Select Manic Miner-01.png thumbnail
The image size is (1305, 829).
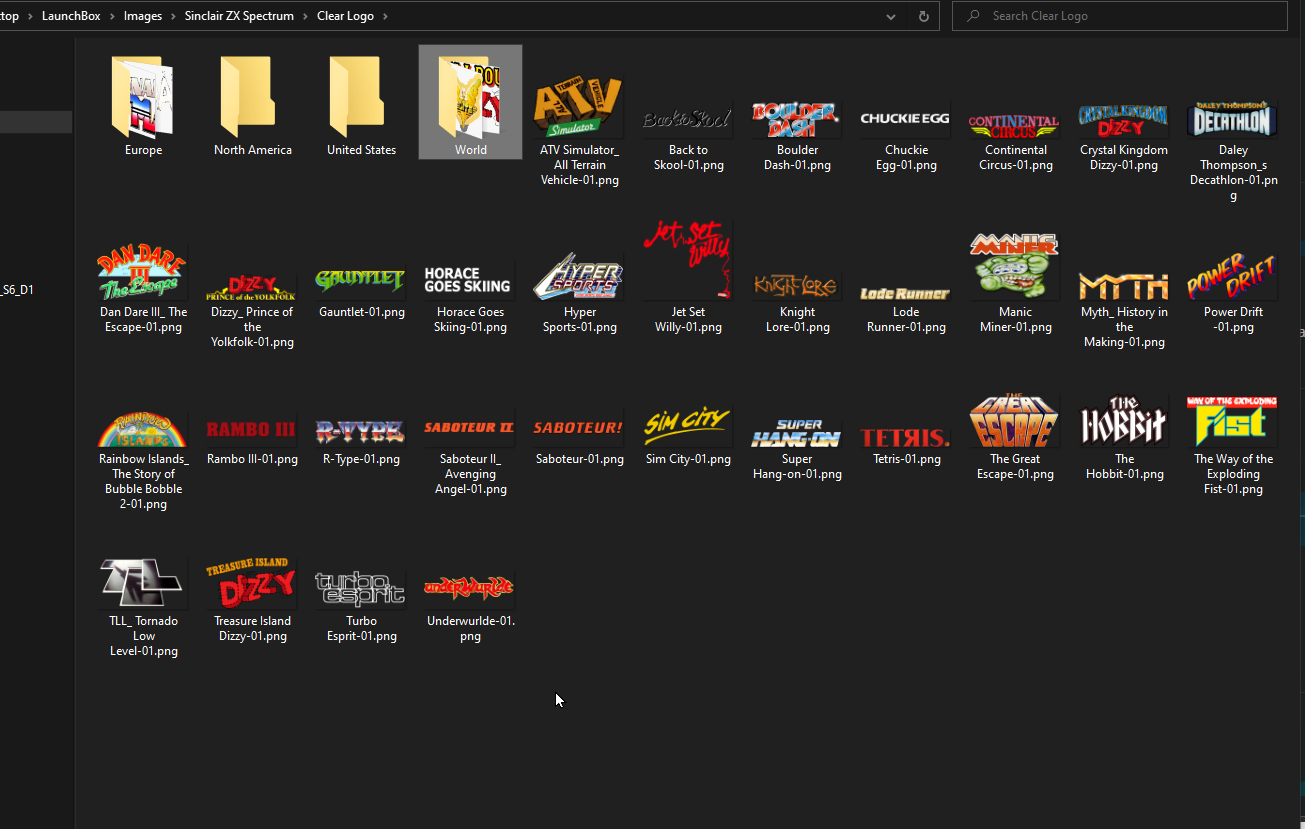coord(1015,284)
